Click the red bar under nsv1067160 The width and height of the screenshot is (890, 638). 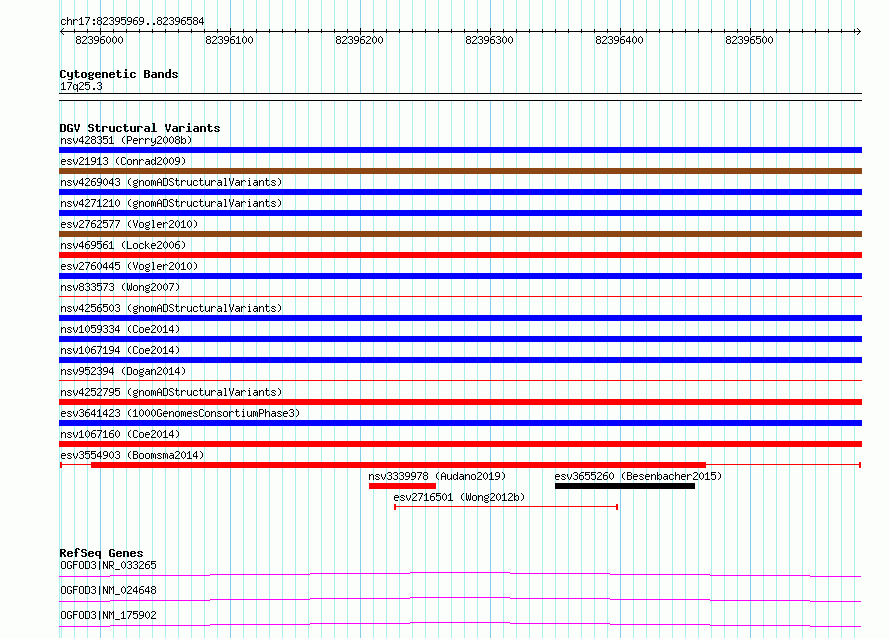pos(460,444)
